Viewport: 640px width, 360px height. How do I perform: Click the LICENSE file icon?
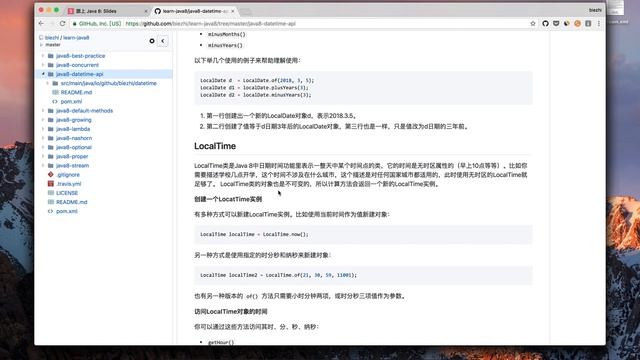(51, 193)
